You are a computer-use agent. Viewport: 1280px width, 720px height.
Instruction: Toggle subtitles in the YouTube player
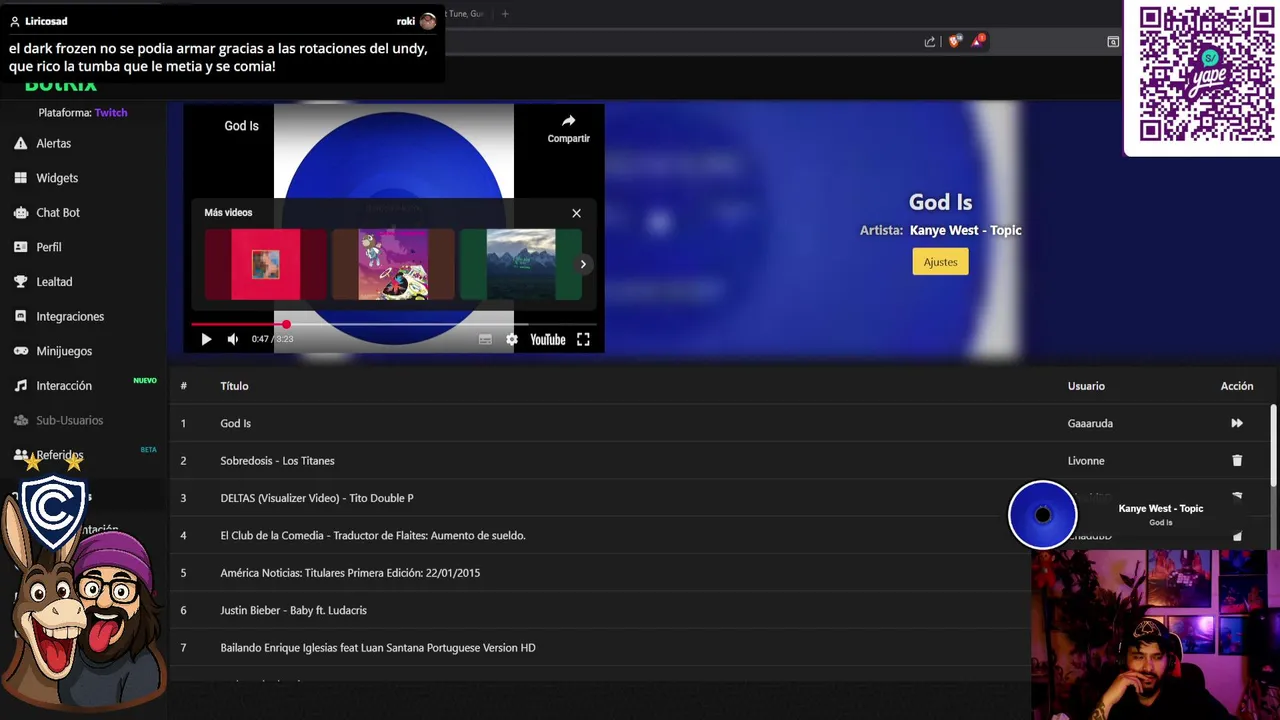click(x=485, y=340)
